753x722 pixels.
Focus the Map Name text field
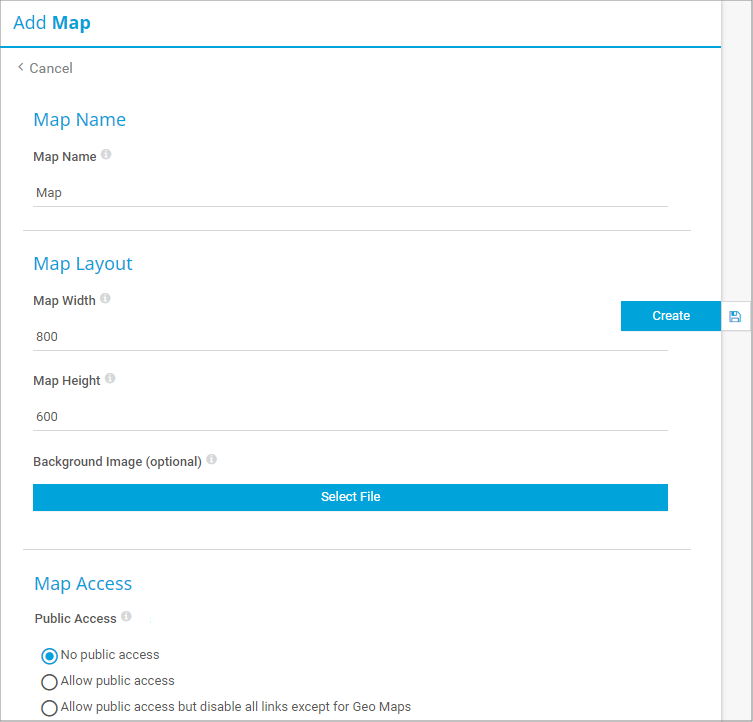pos(350,192)
